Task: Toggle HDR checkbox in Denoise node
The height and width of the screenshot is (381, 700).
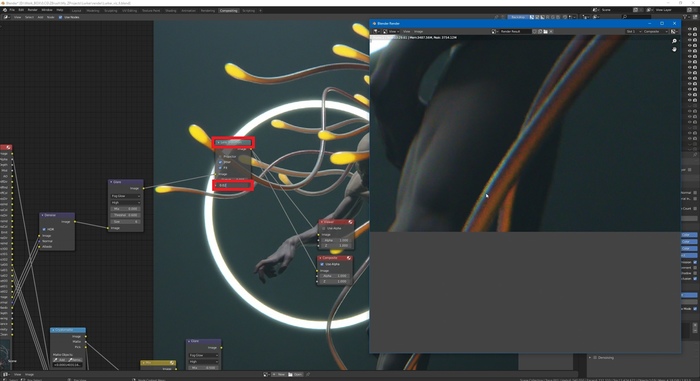Action: click(44, 229)
